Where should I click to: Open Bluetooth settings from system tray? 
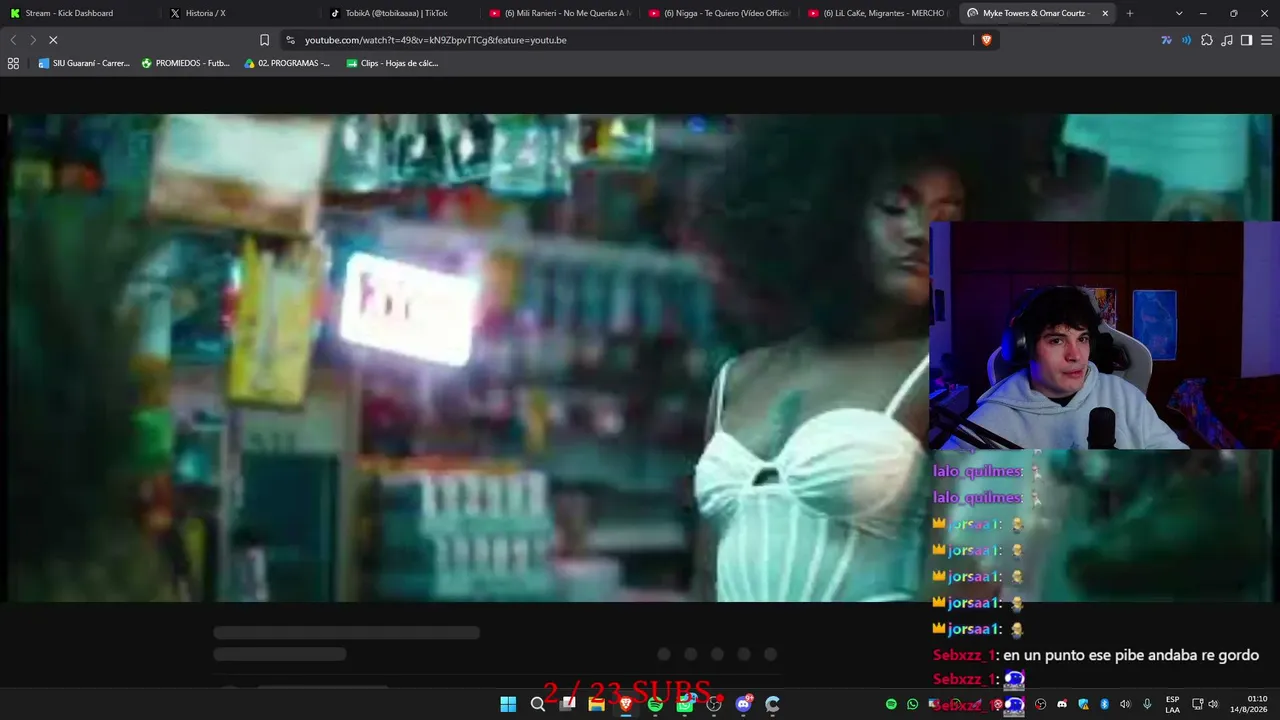[1104, 704]
